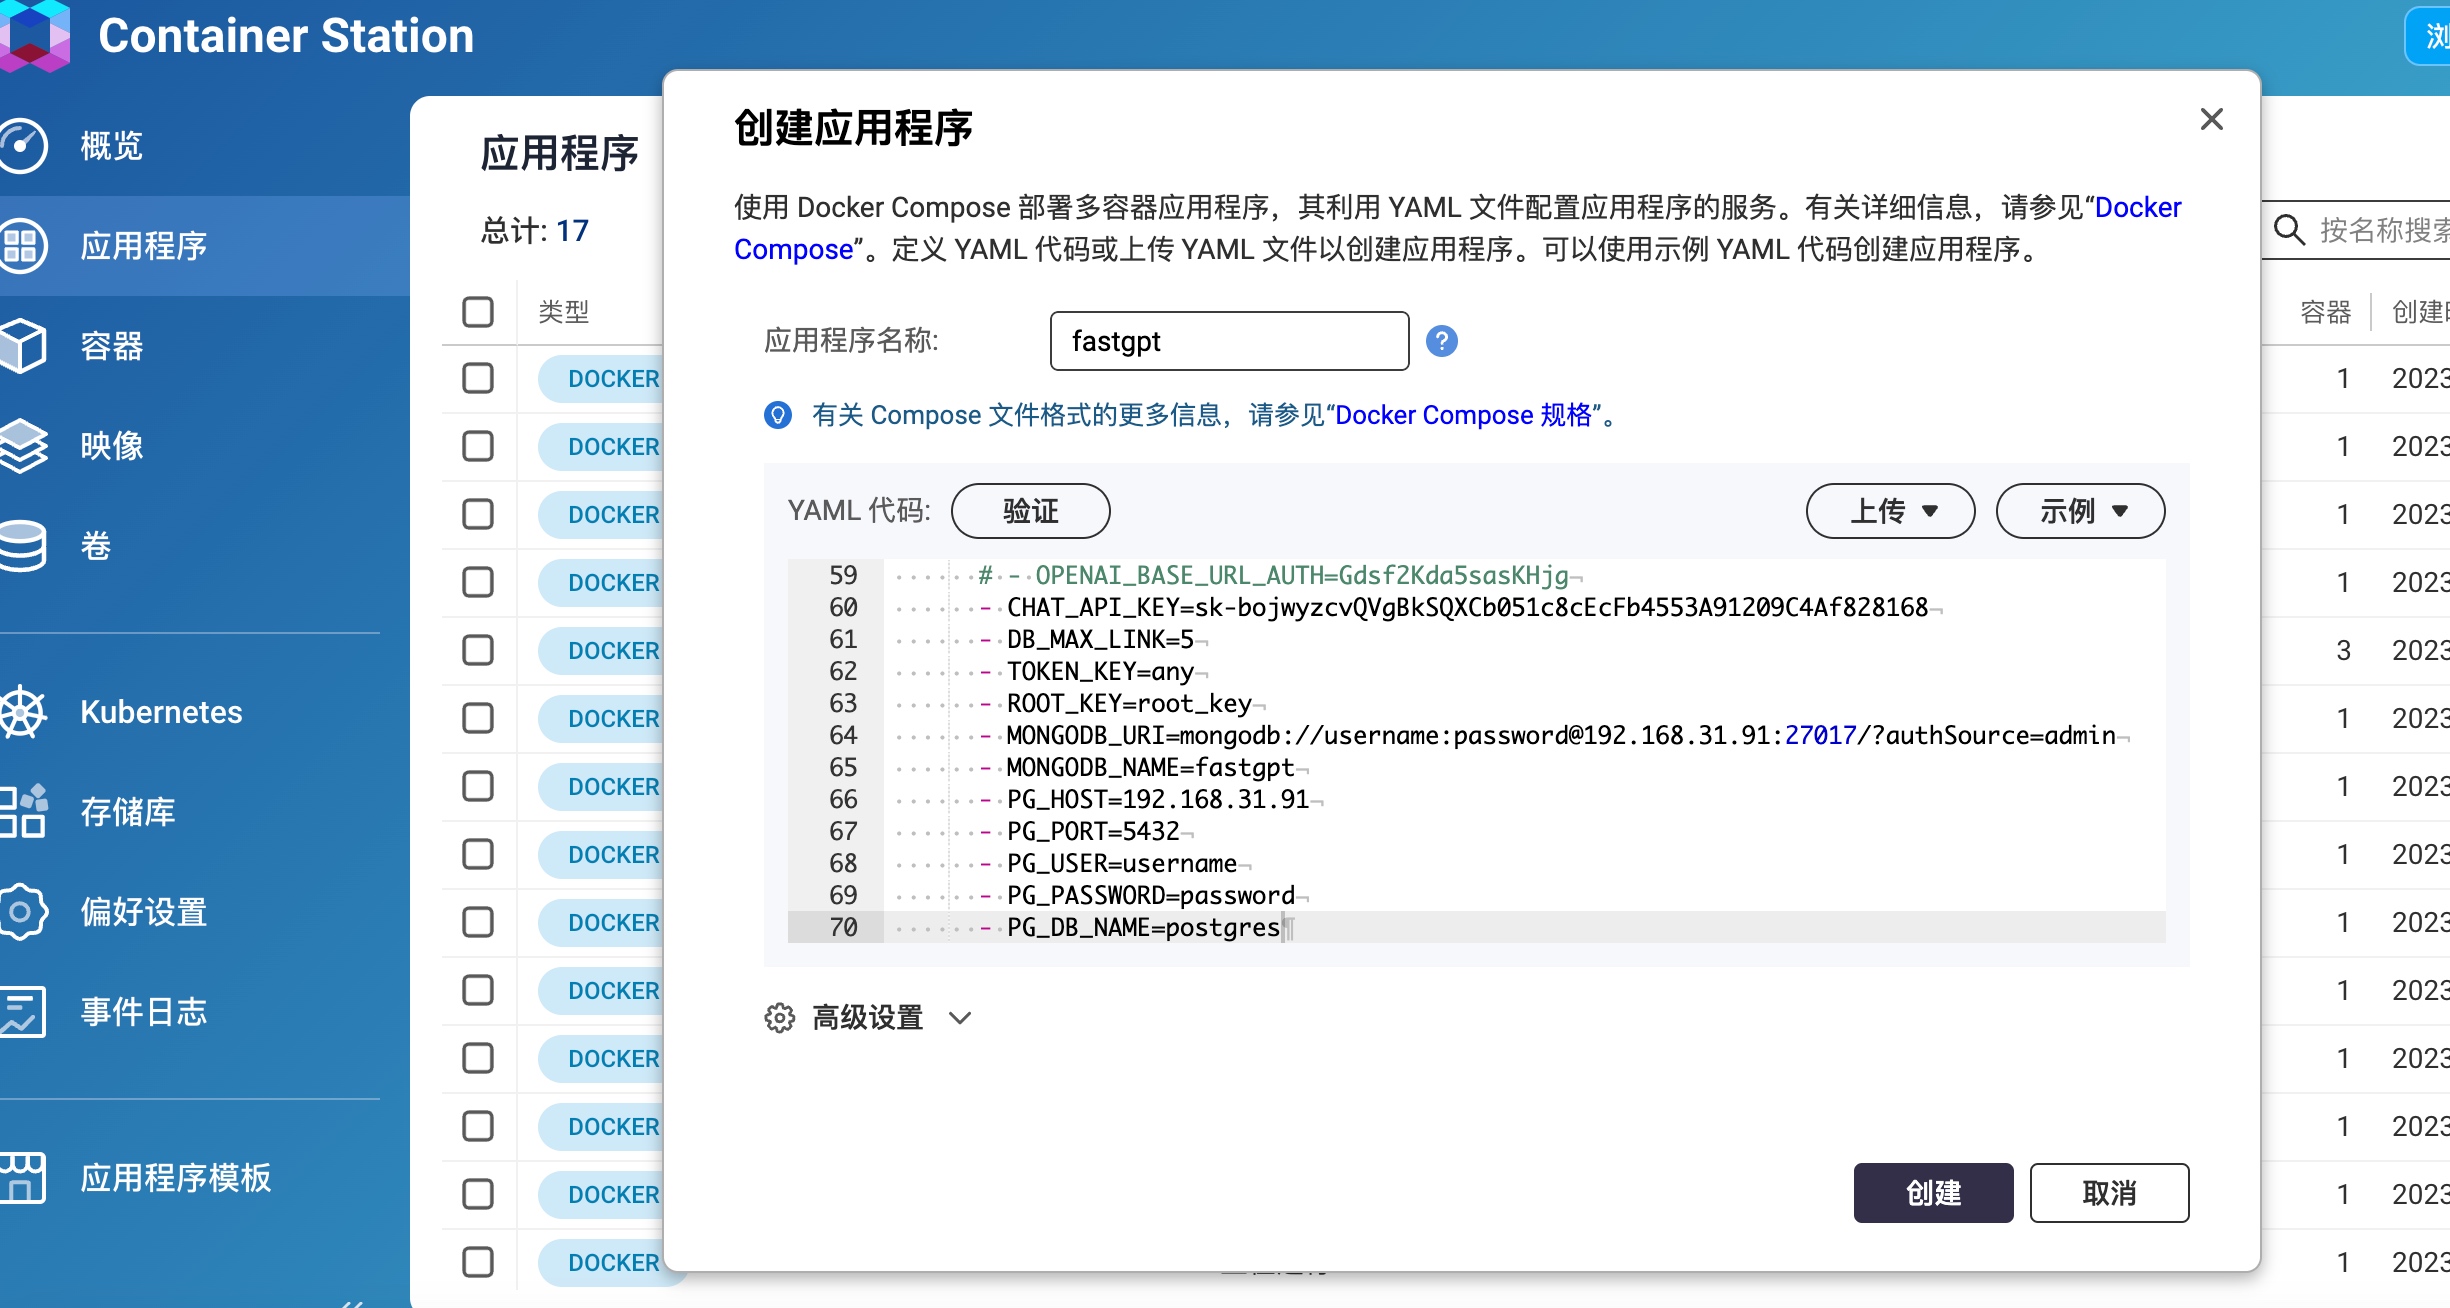The width and height of the screenshot is (2450, 1308).
Task: Open the 示例 example dropdown
Action: pos(2080,511)
